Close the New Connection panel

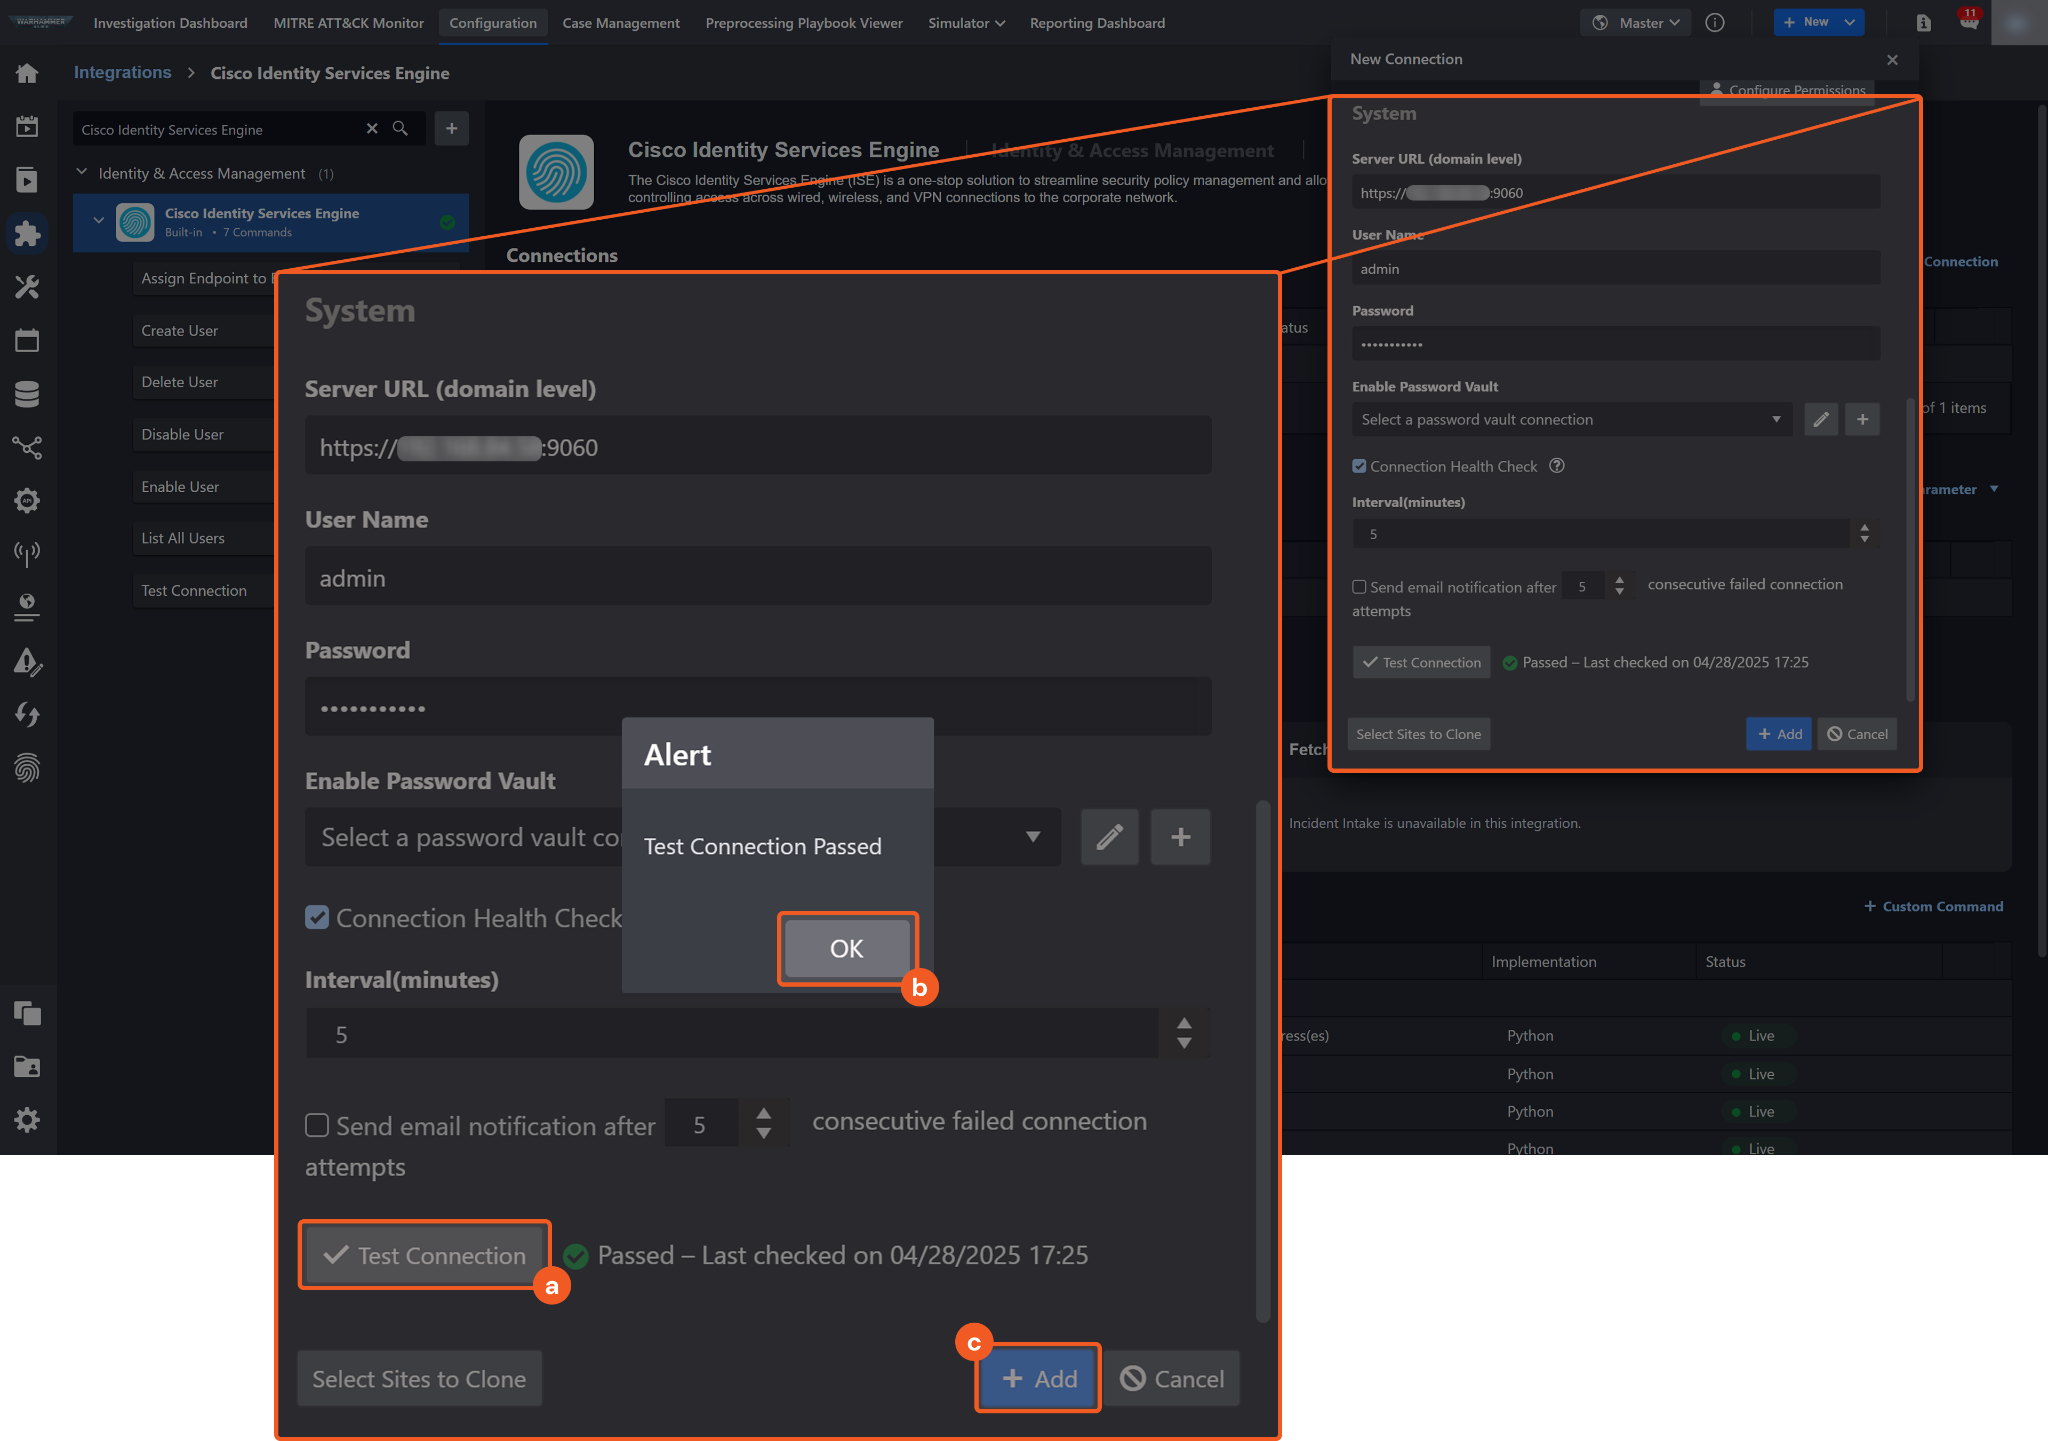pos(1892,60)
